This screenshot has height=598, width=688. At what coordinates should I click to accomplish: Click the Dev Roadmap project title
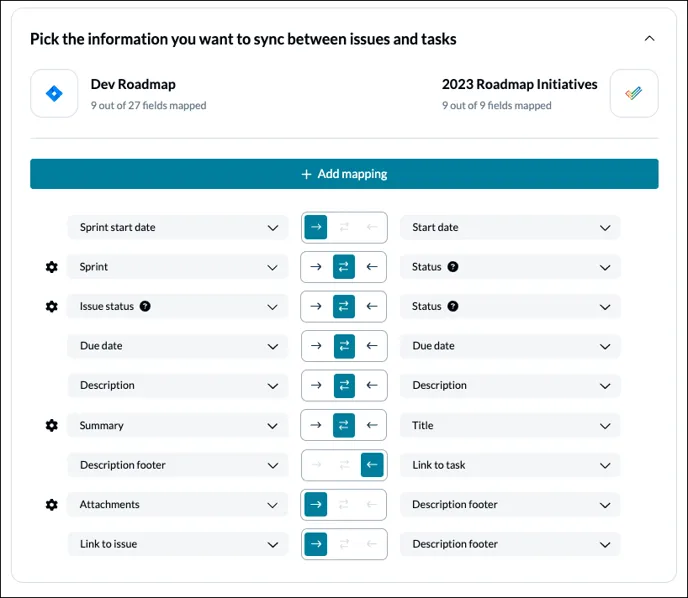pos(133,84)
